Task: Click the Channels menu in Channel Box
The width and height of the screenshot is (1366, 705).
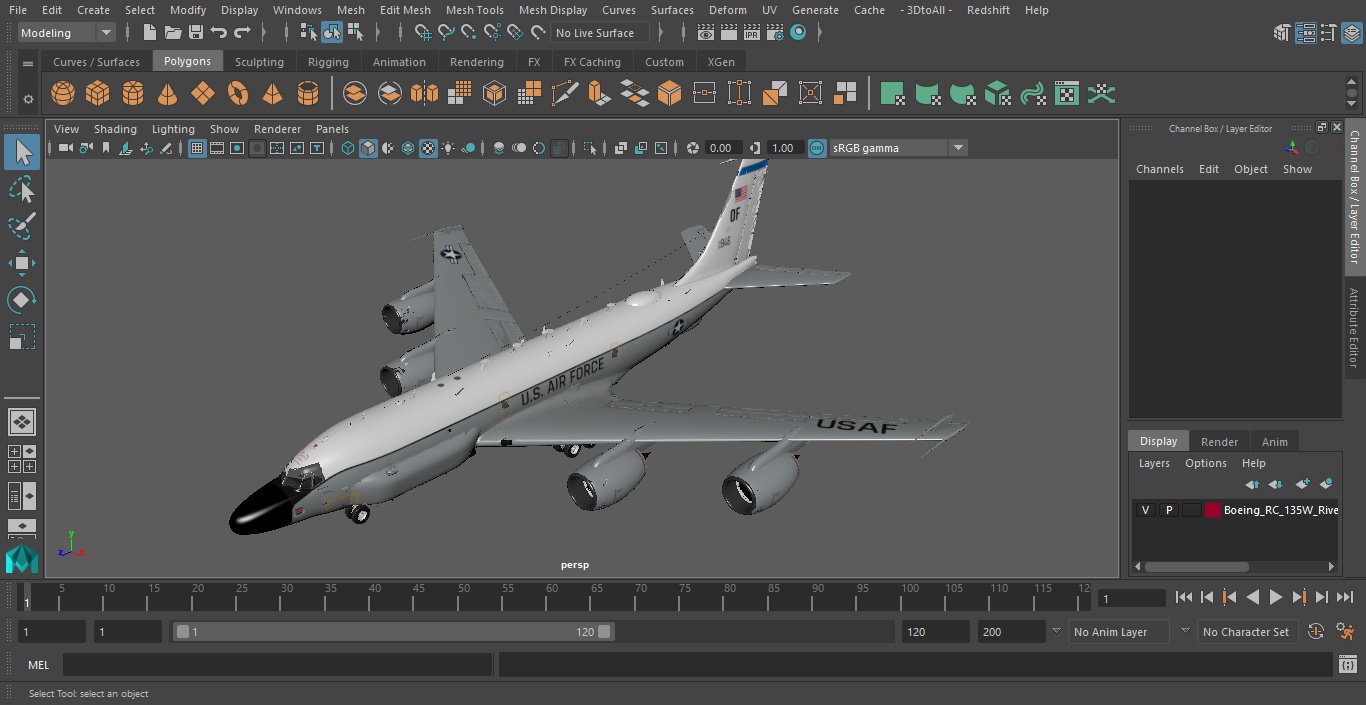Action: pyautogui.click(x=1159, y=169)
